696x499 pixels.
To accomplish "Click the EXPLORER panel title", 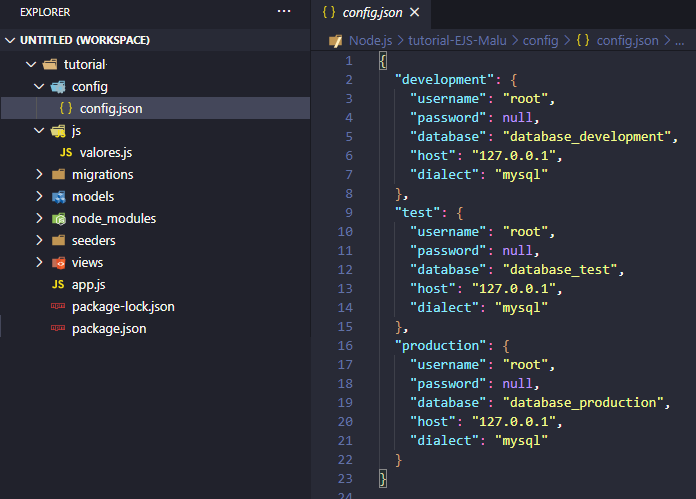I will coord(45,12).
